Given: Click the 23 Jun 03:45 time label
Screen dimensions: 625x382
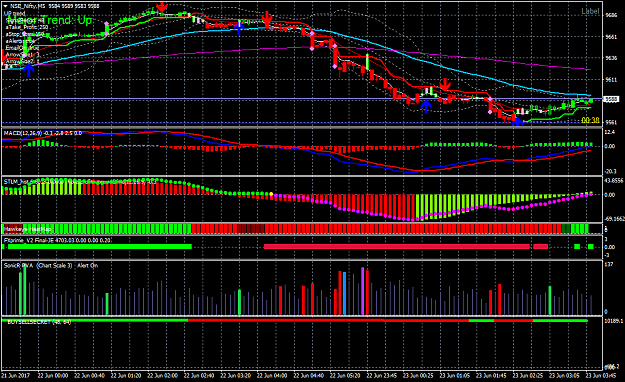Looking at the screenshot, I should (x=600, y=376).
